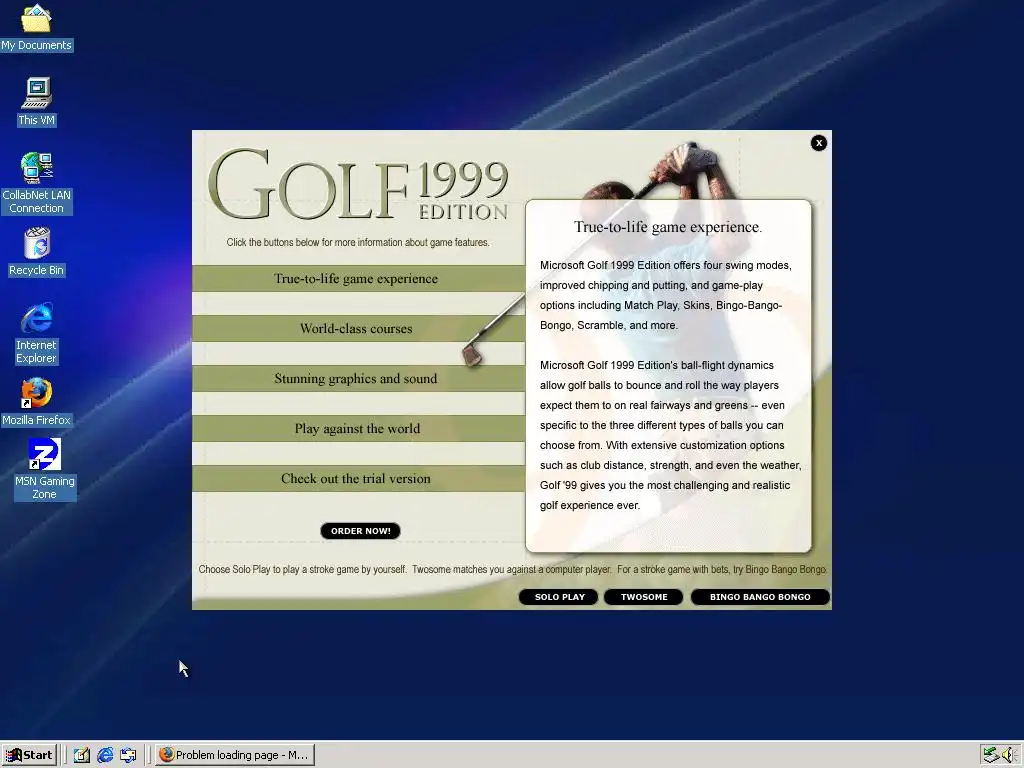Click quick launch notepad-style icon
1024x768 pixels.
(x=82, y=755)
